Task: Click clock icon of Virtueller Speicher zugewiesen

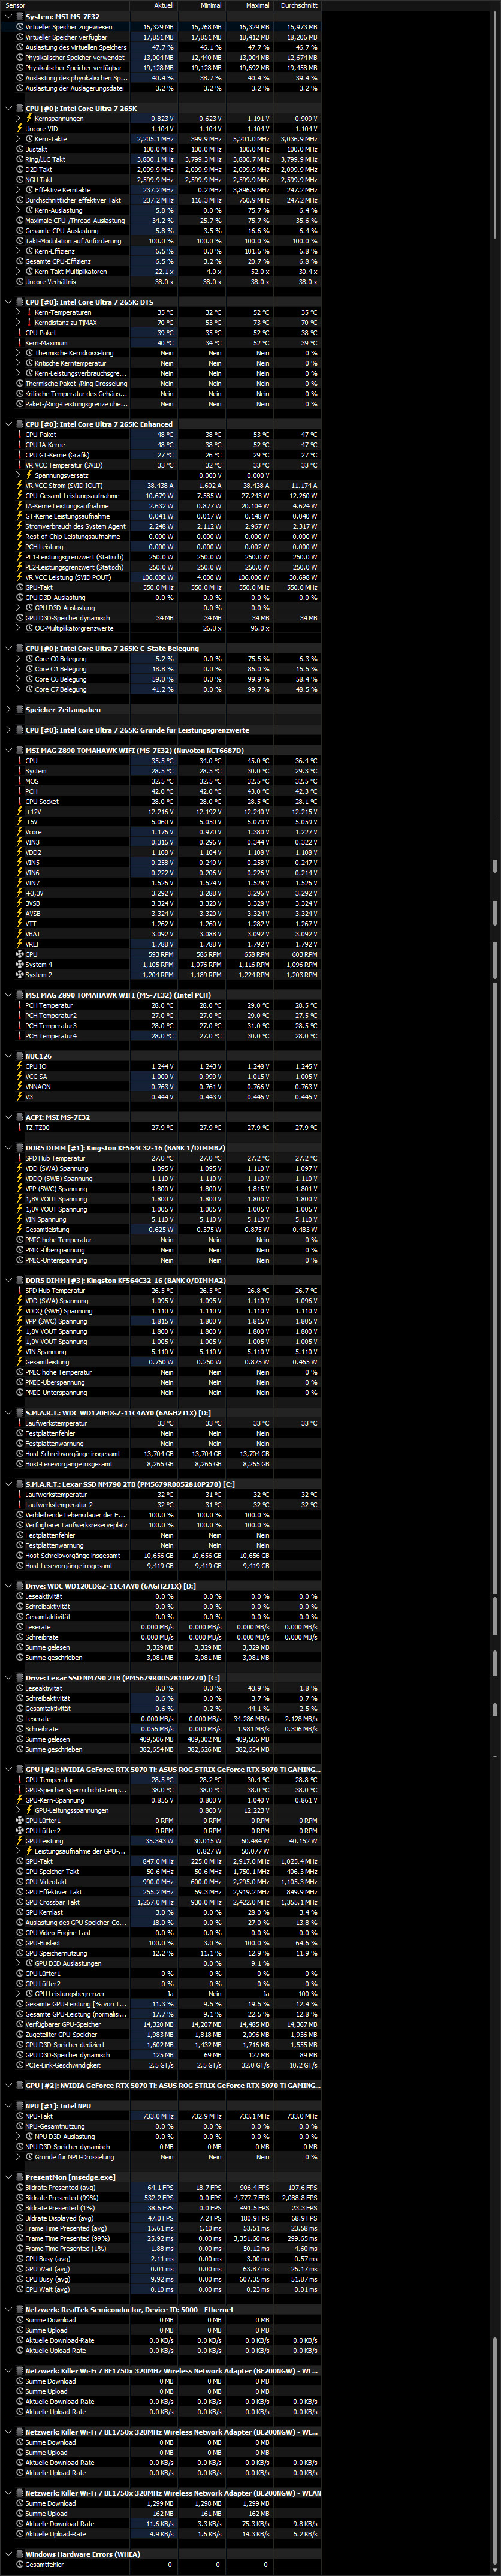Action: [20, 27]
